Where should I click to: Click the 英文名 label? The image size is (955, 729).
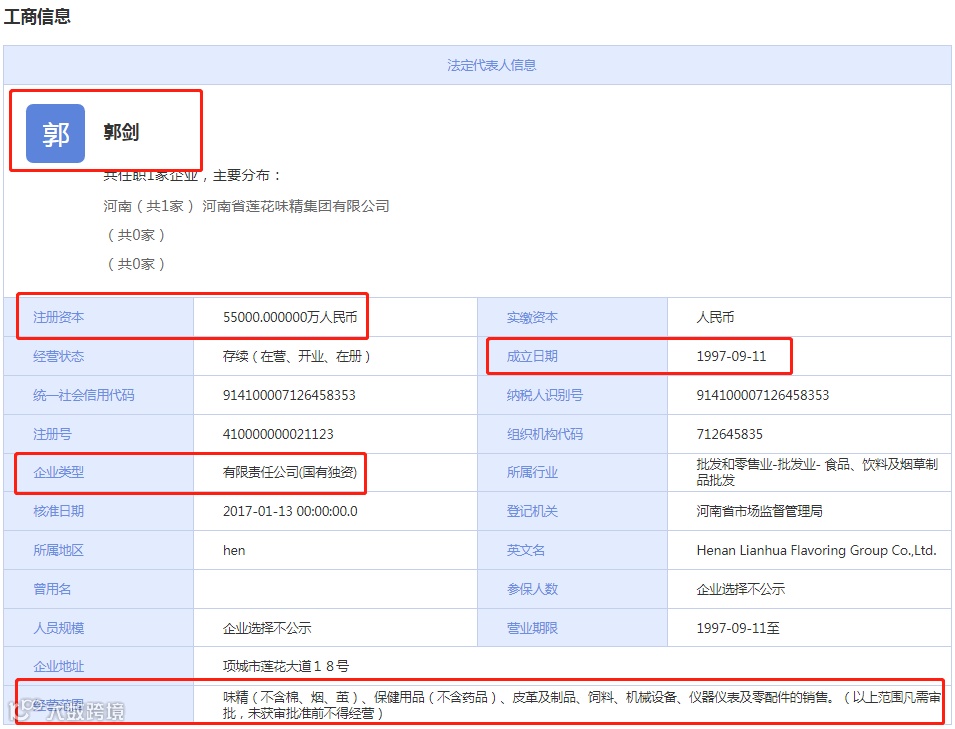(x=526, y=550)
